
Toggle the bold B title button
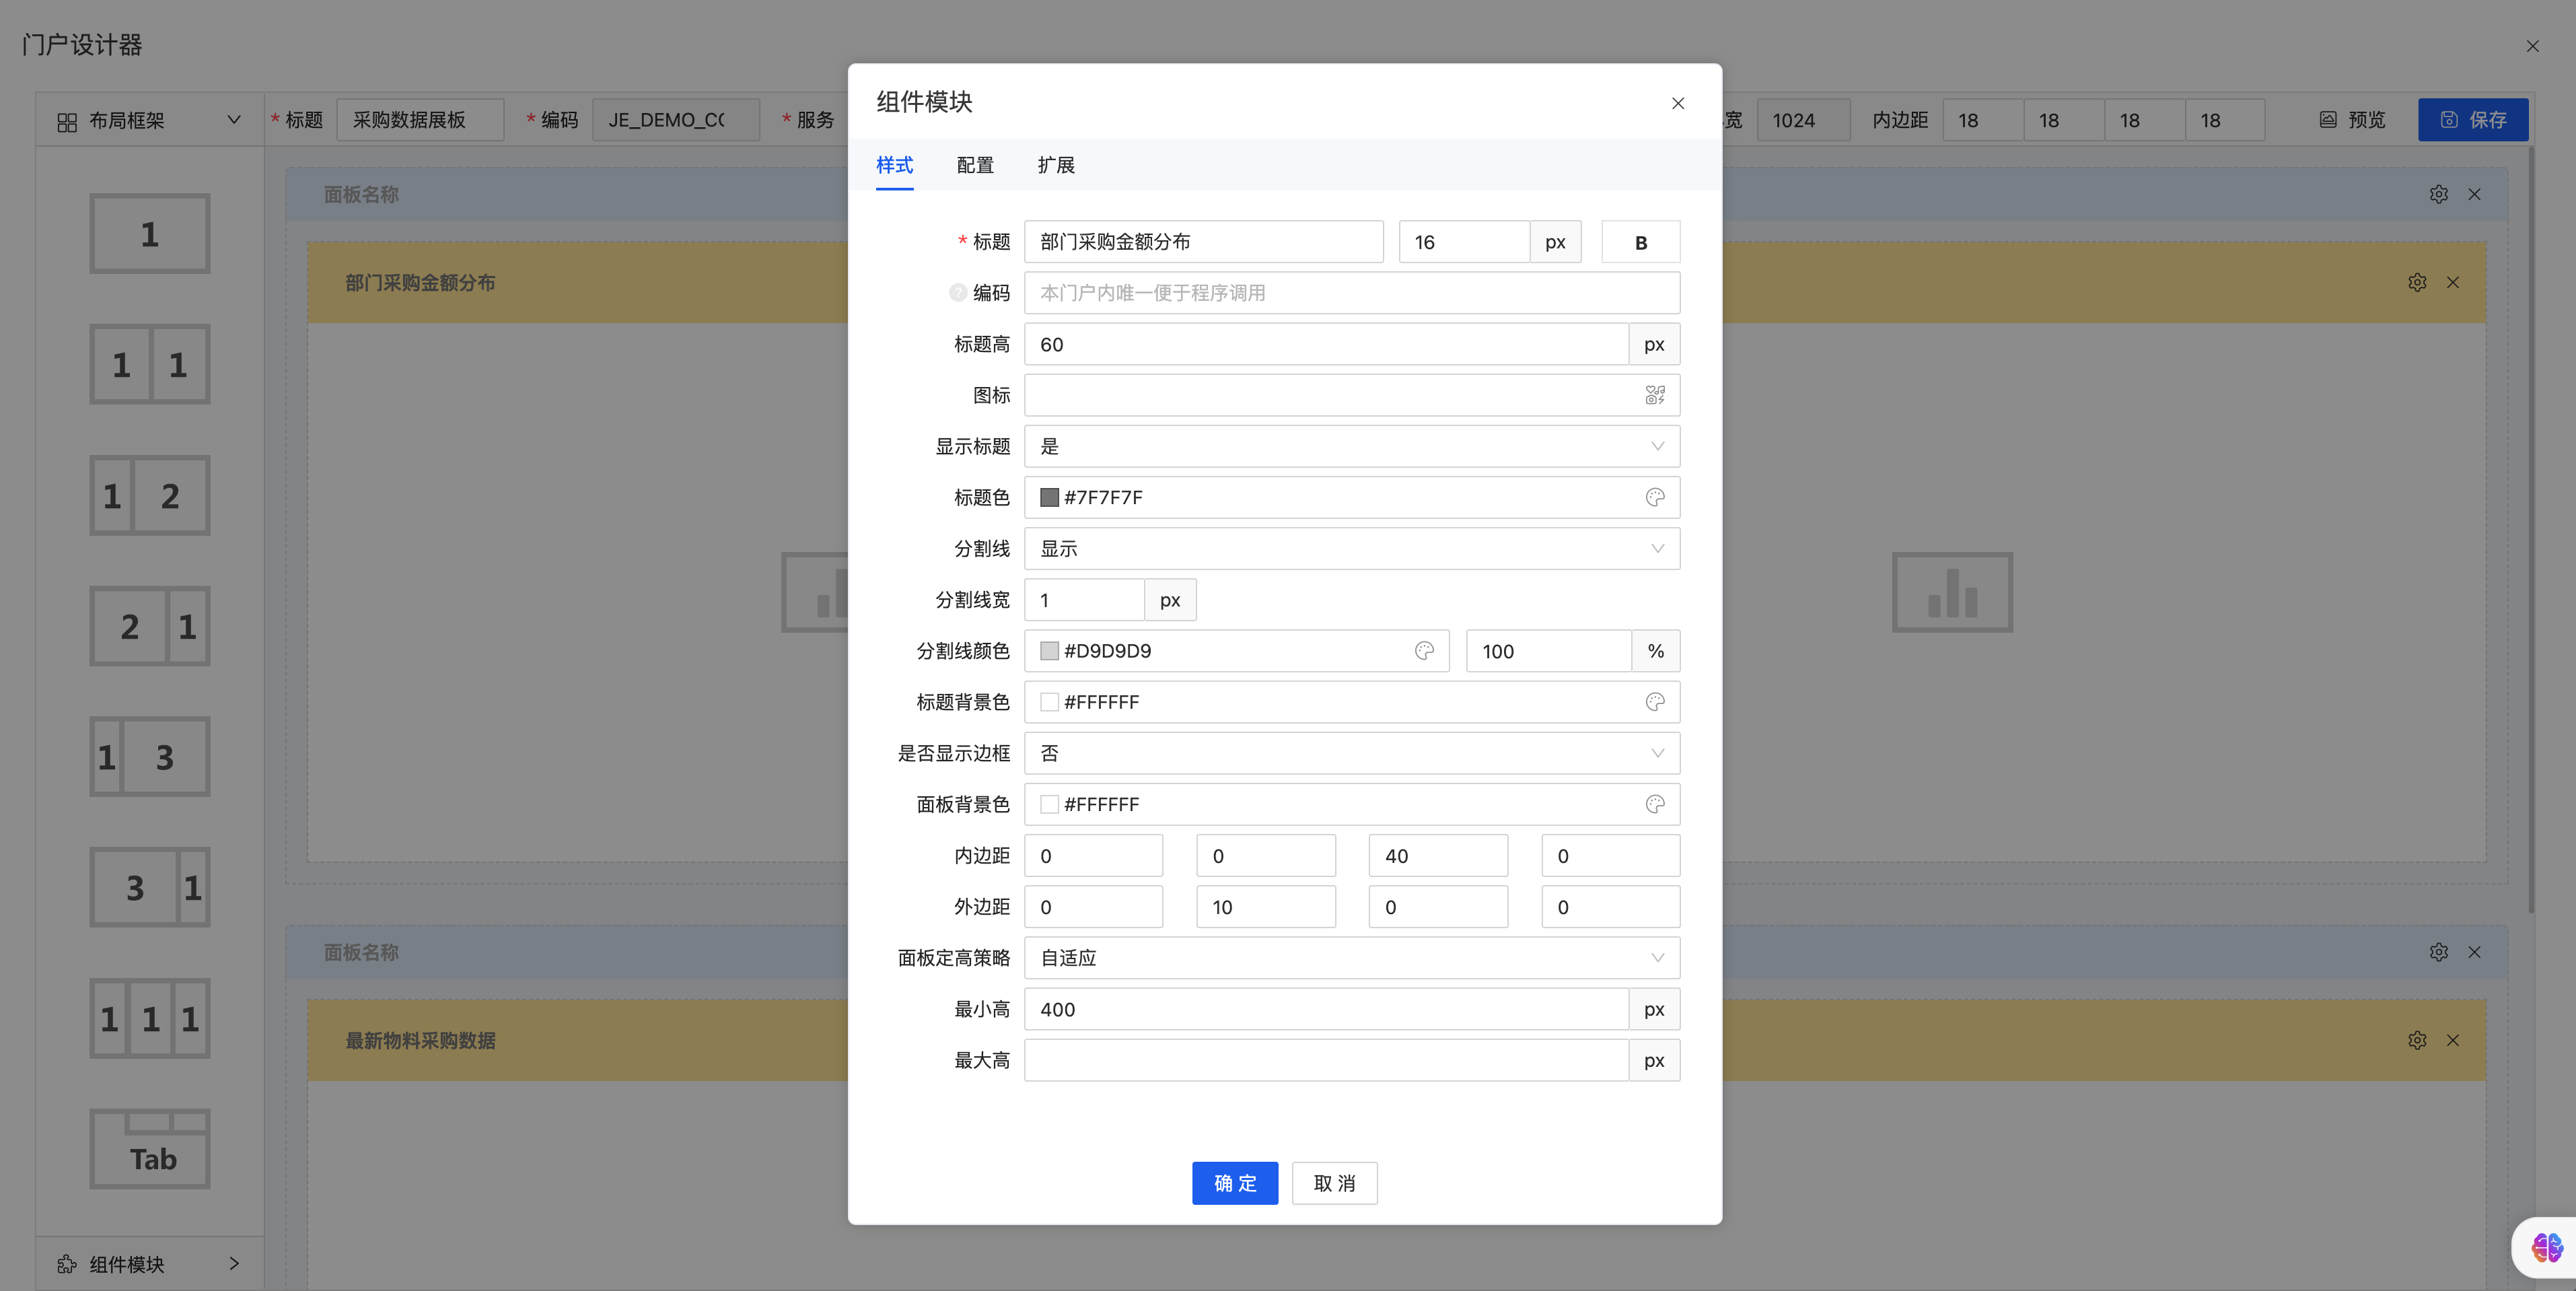pyautogui.click(x=1640, y=242)
